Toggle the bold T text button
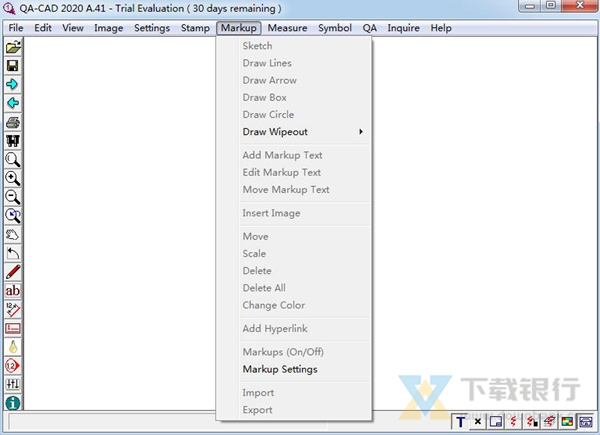 click(460, 423)
